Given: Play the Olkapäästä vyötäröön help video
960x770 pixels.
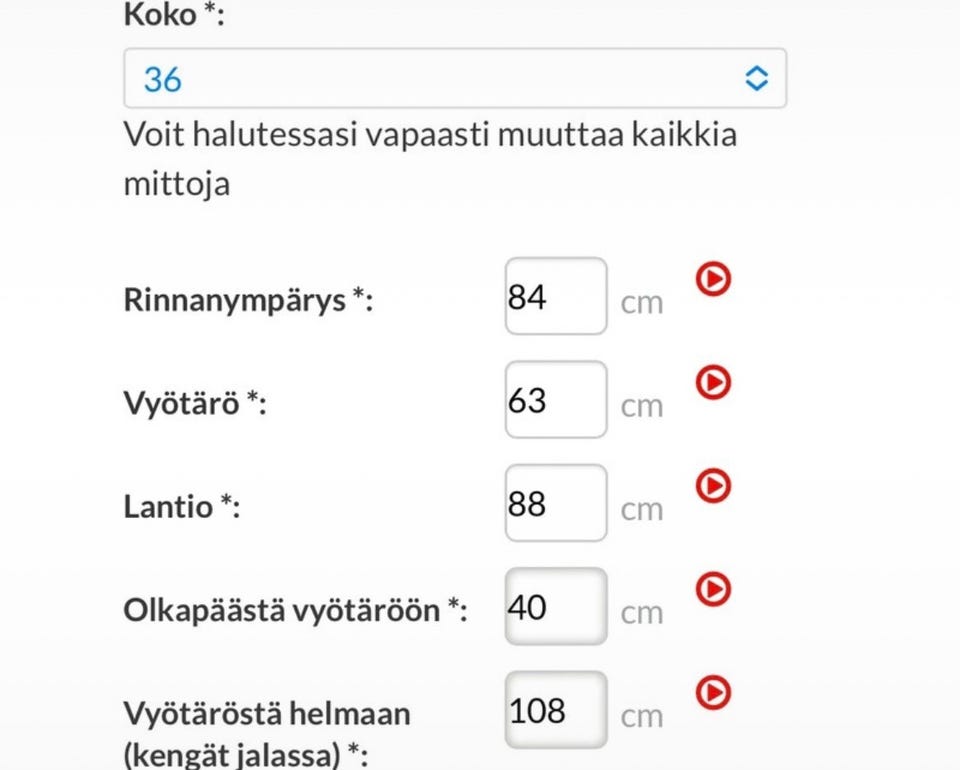Looking at the screenshot, I should 712,591.
